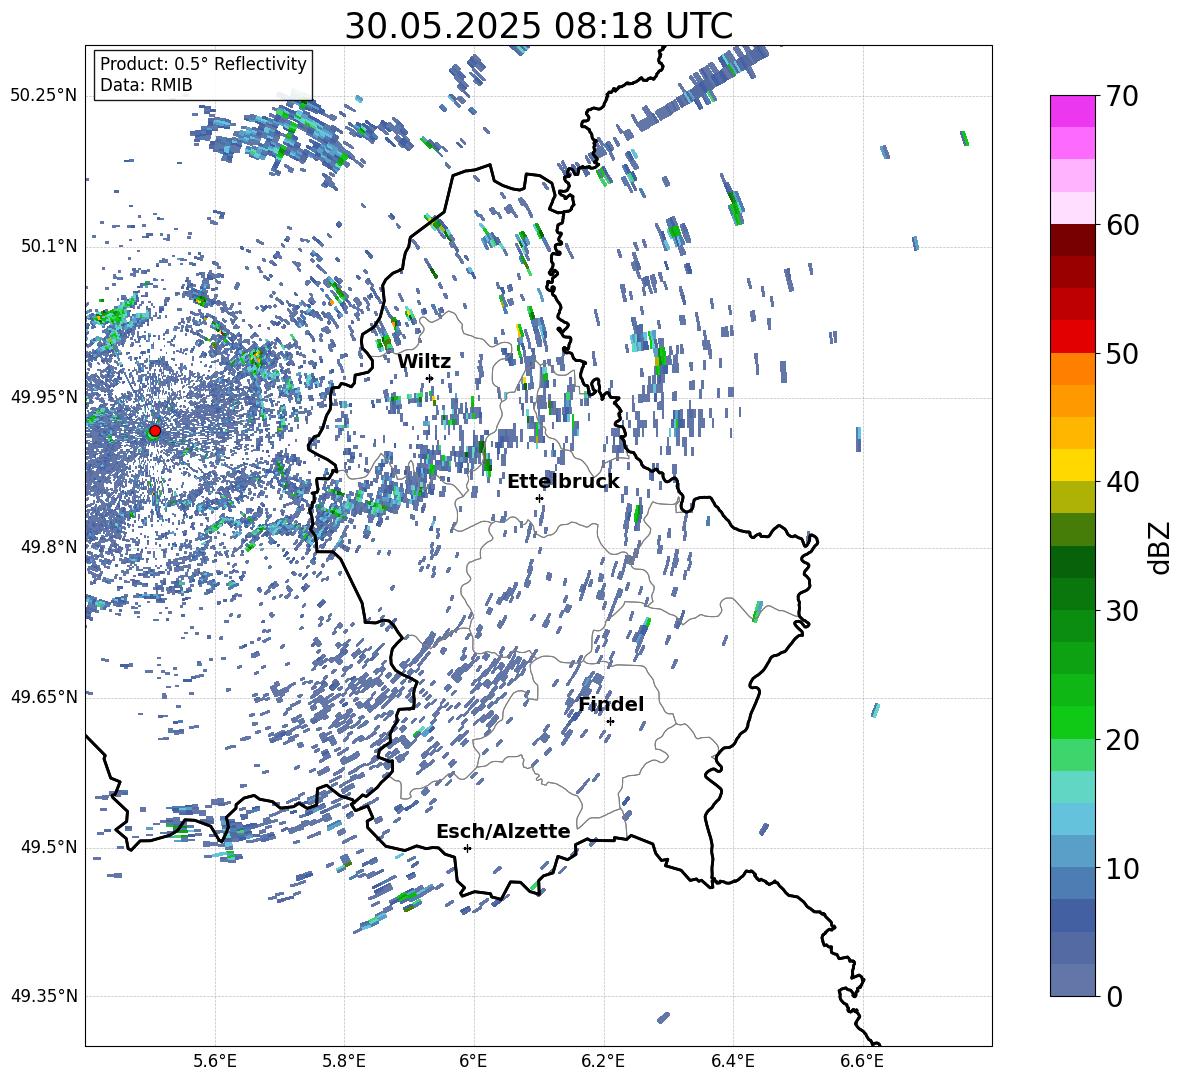Select the Esch/Alzette city label
Screen dimensions: 1184x1081
pos(503,831)
